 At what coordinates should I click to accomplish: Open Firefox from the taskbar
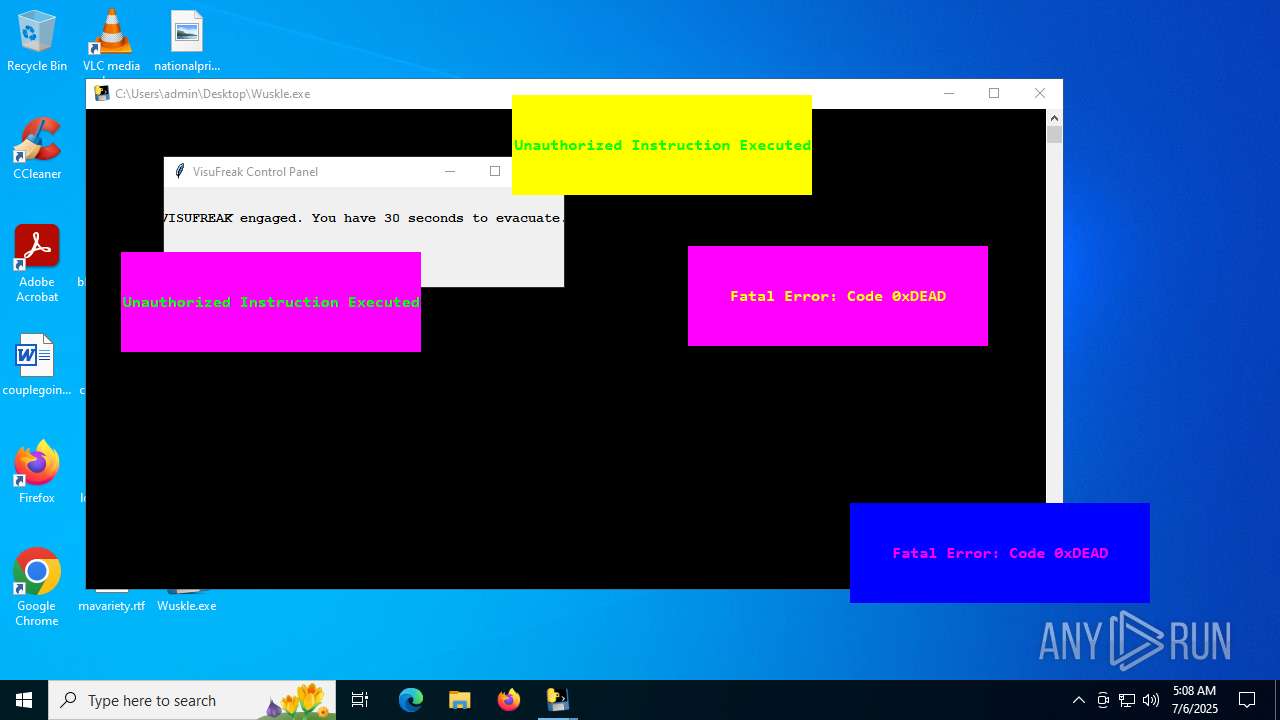click(508, 700)
